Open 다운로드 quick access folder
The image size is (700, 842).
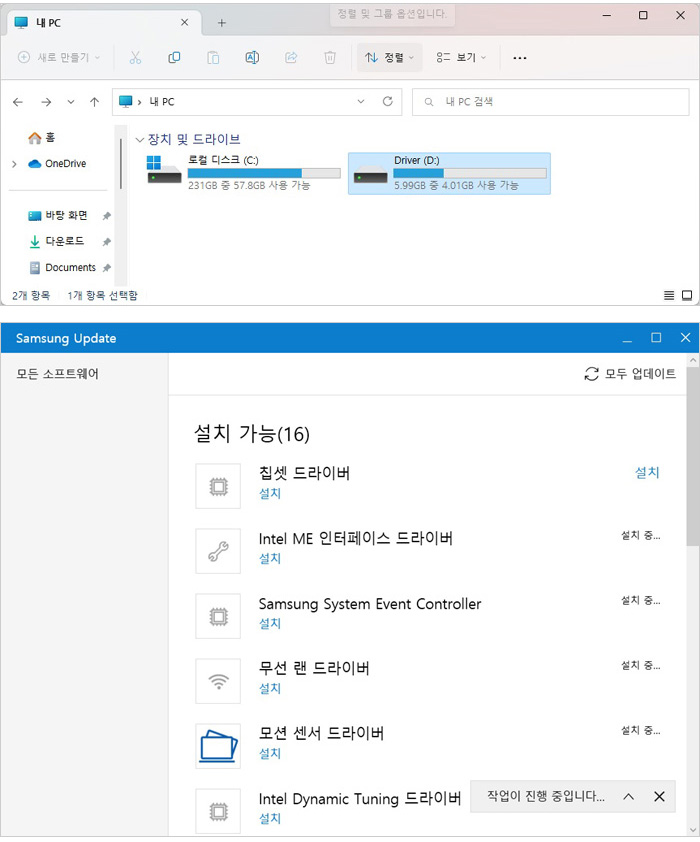coord(57,242)
